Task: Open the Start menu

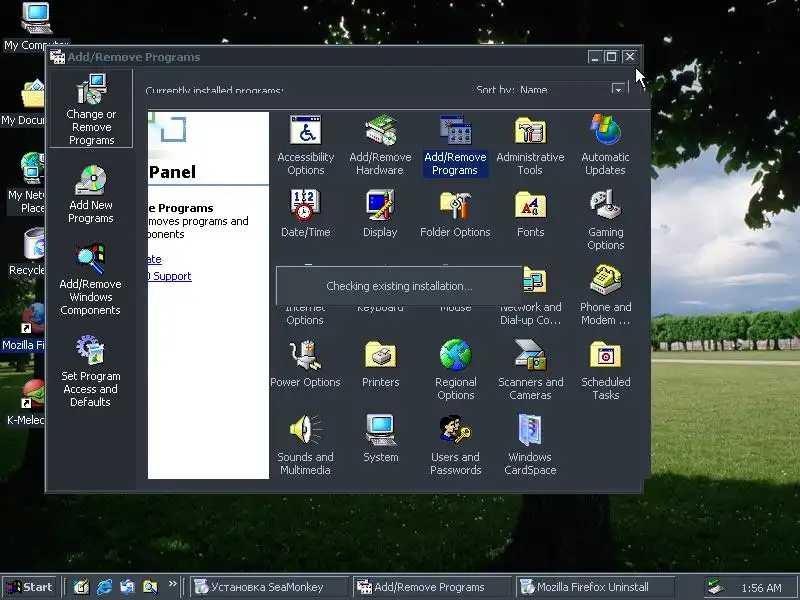Action: point(30,587)
